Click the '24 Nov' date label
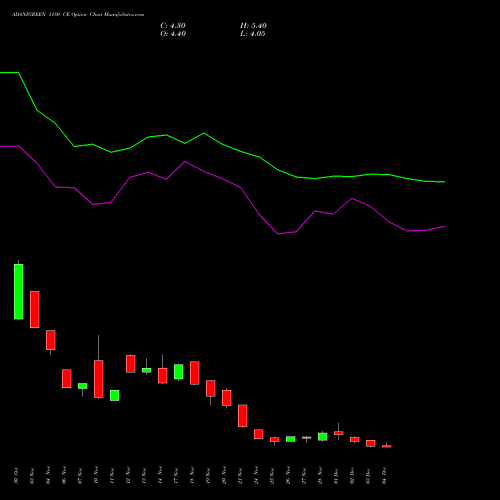This screenshot has width=500, height=500. [256, 476]
